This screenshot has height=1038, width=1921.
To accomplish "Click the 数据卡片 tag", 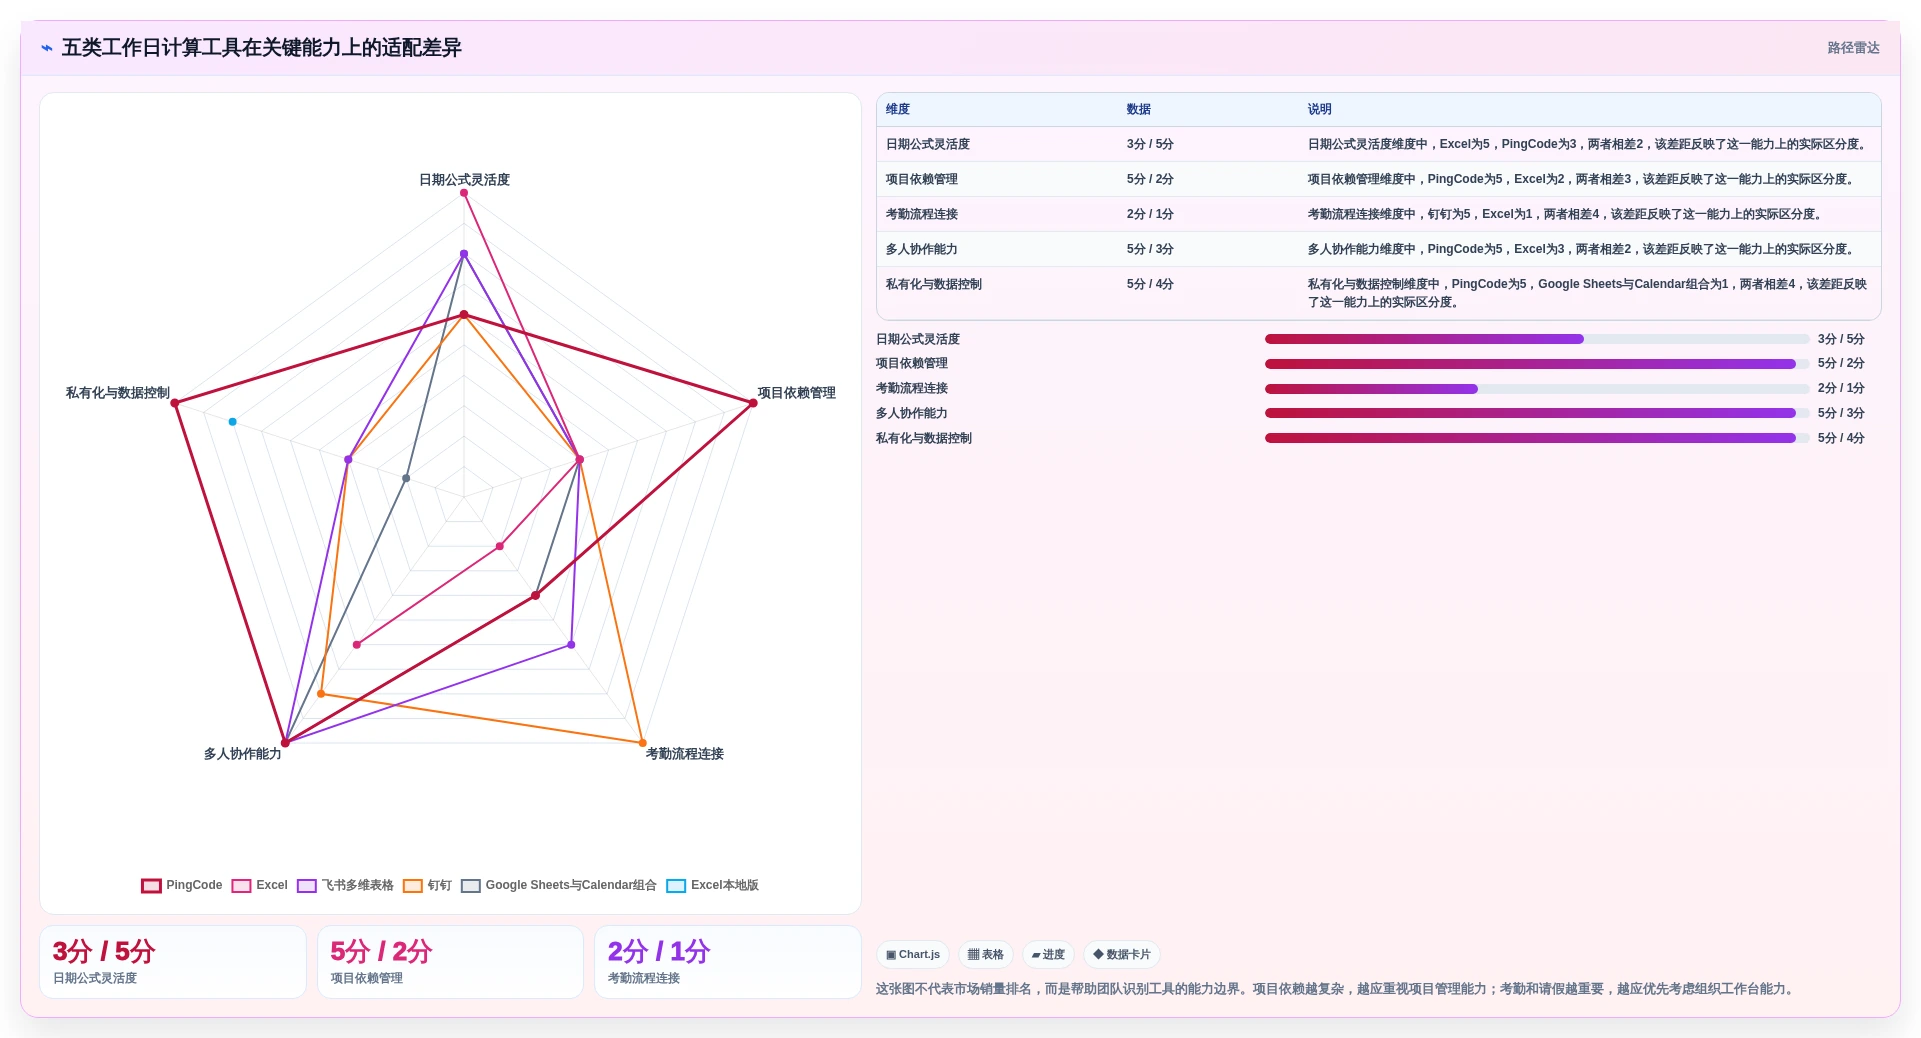I will click(1122, 955).
